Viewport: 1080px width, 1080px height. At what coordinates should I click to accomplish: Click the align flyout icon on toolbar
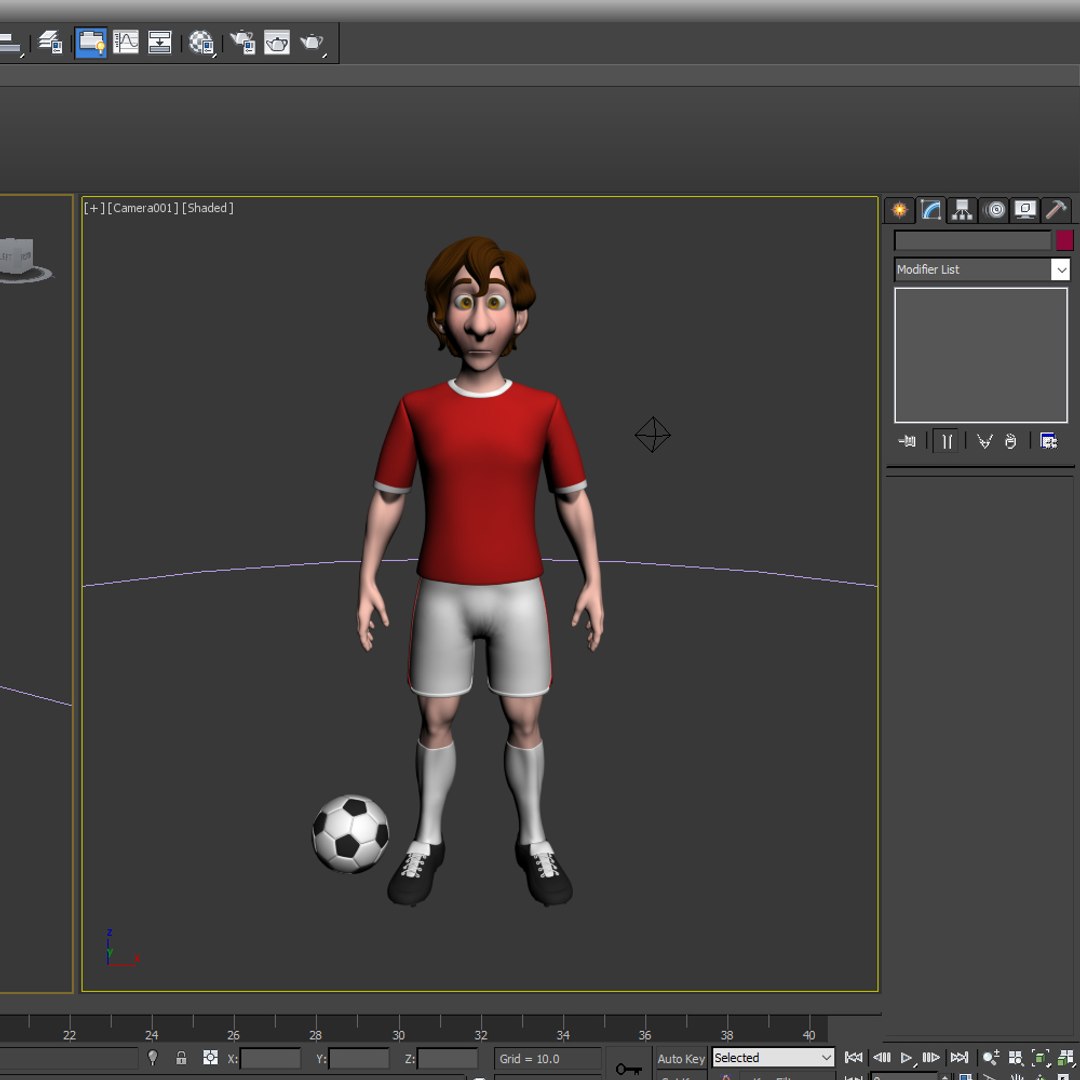(x=10, y=44)
